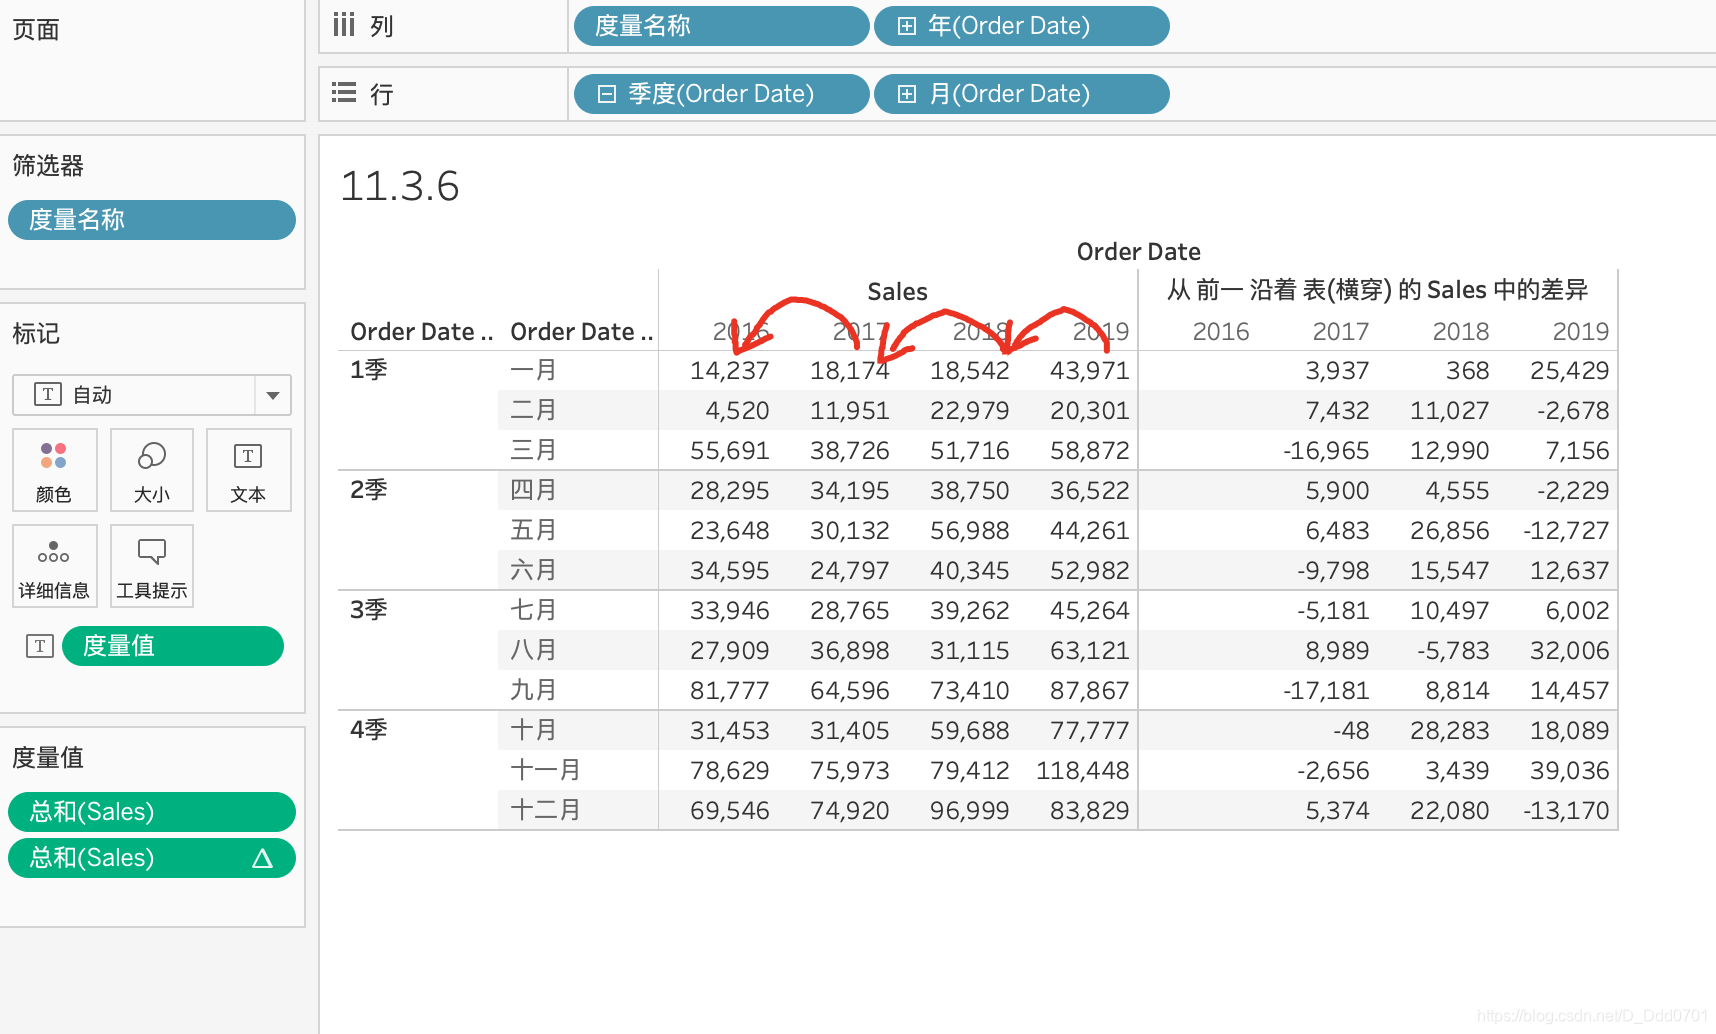Screen dimensions: 1716x1034
Task: Select the 月(Order Date) row pill
Action: (1021, 94)
